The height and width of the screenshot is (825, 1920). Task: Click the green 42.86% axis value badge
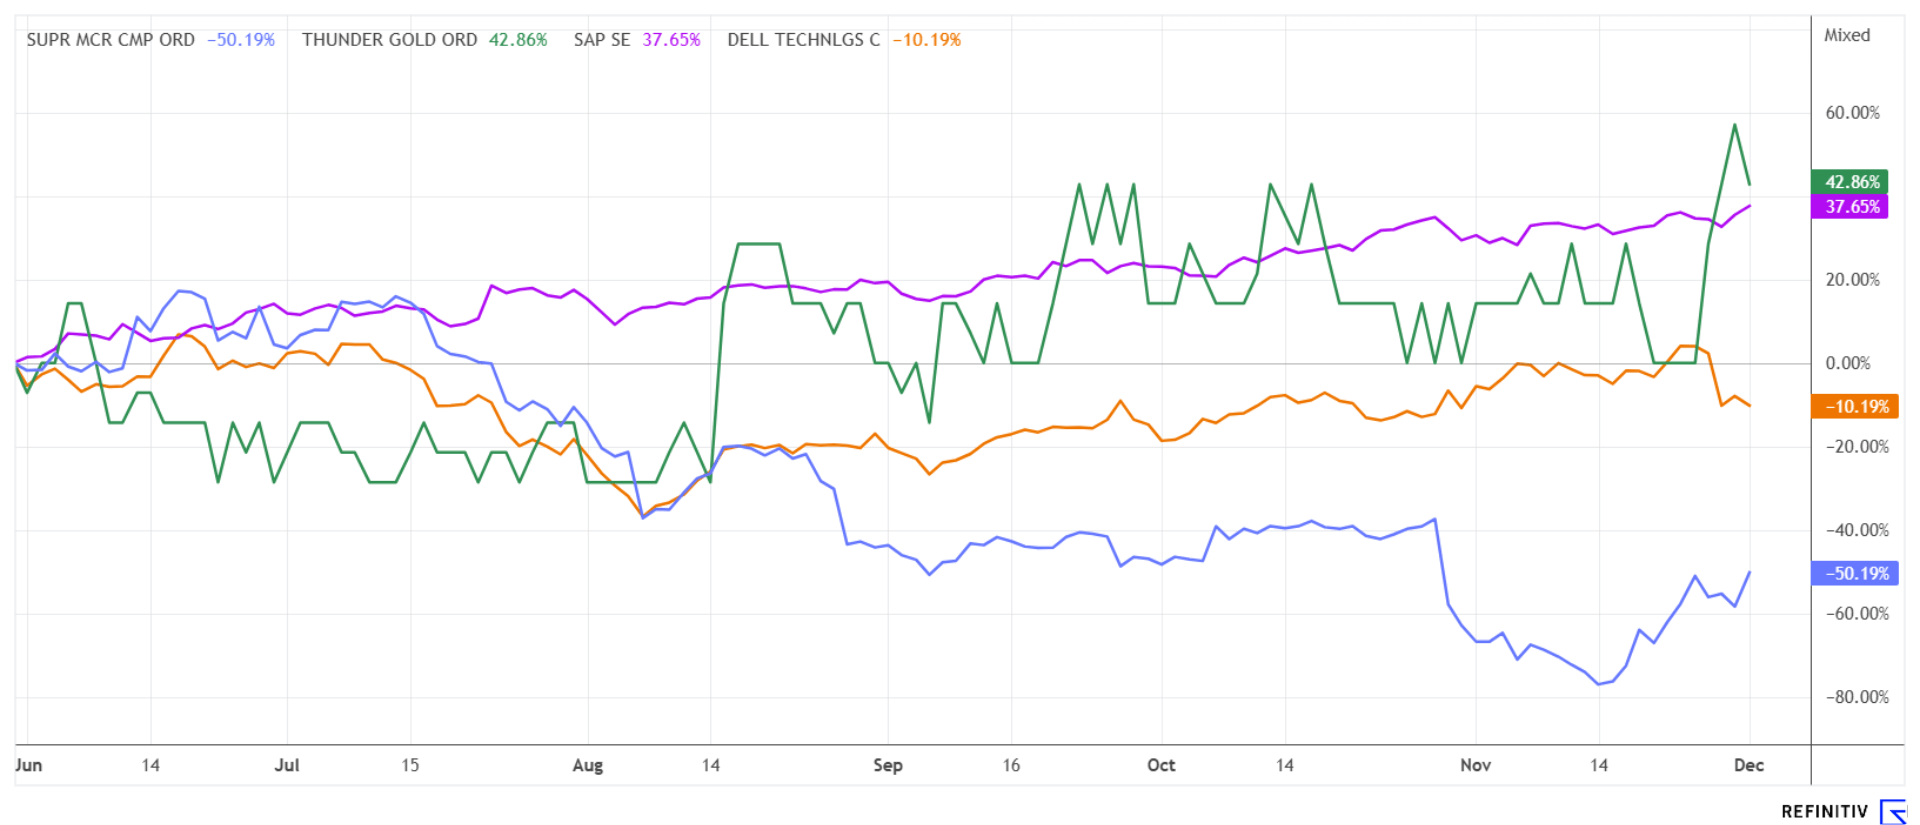[x=1850, y=182]
